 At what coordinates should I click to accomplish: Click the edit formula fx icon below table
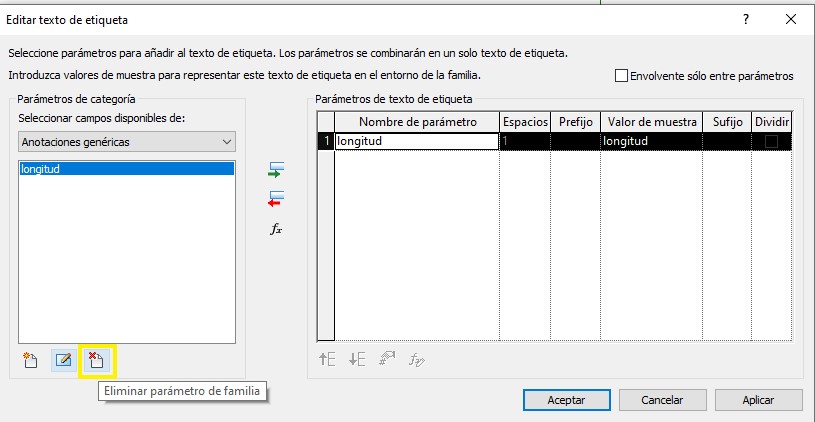(417, 360)
